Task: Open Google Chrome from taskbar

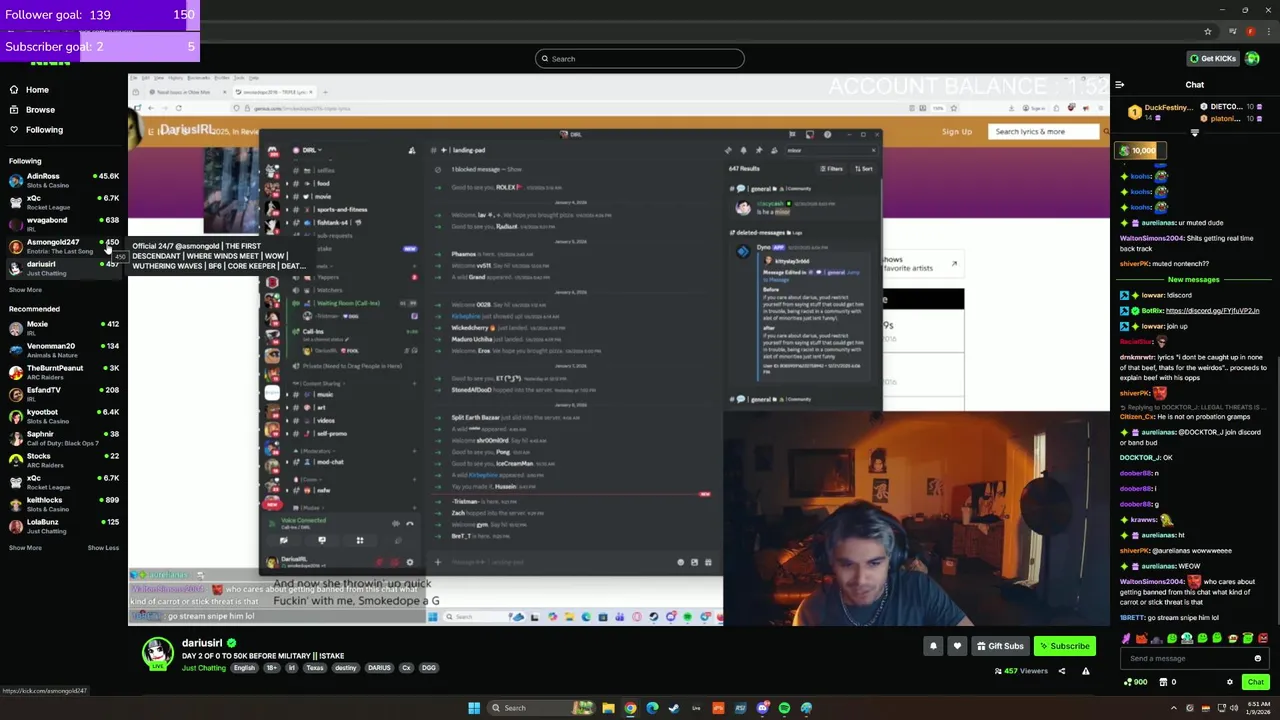Action: point(630,708)
